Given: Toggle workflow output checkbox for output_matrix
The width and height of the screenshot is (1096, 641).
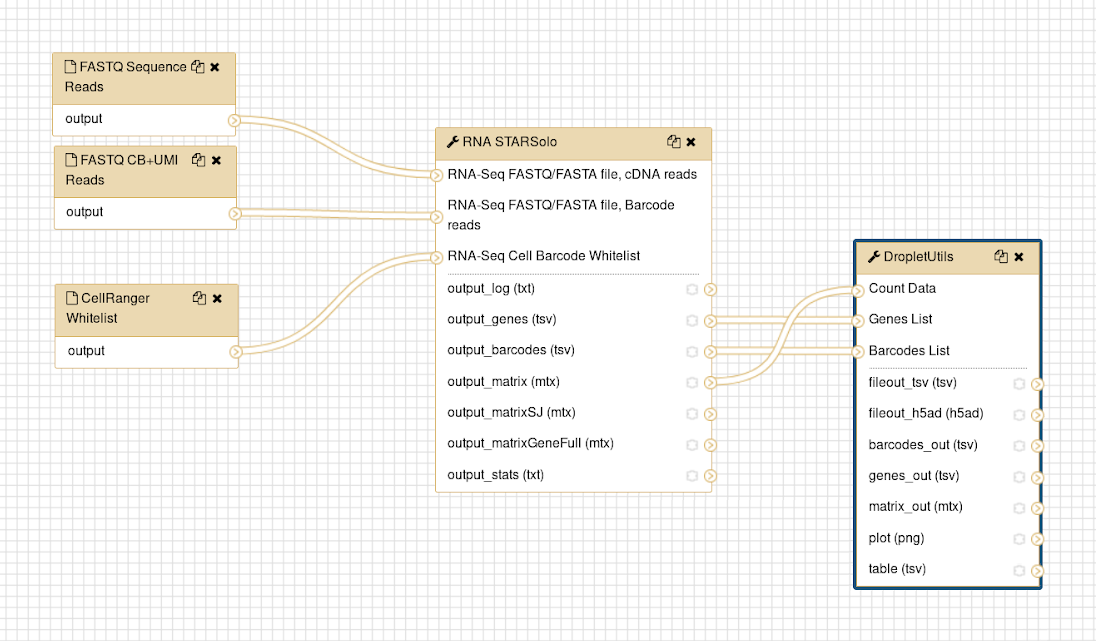Looking at the screenshot, I should (692, 382).
